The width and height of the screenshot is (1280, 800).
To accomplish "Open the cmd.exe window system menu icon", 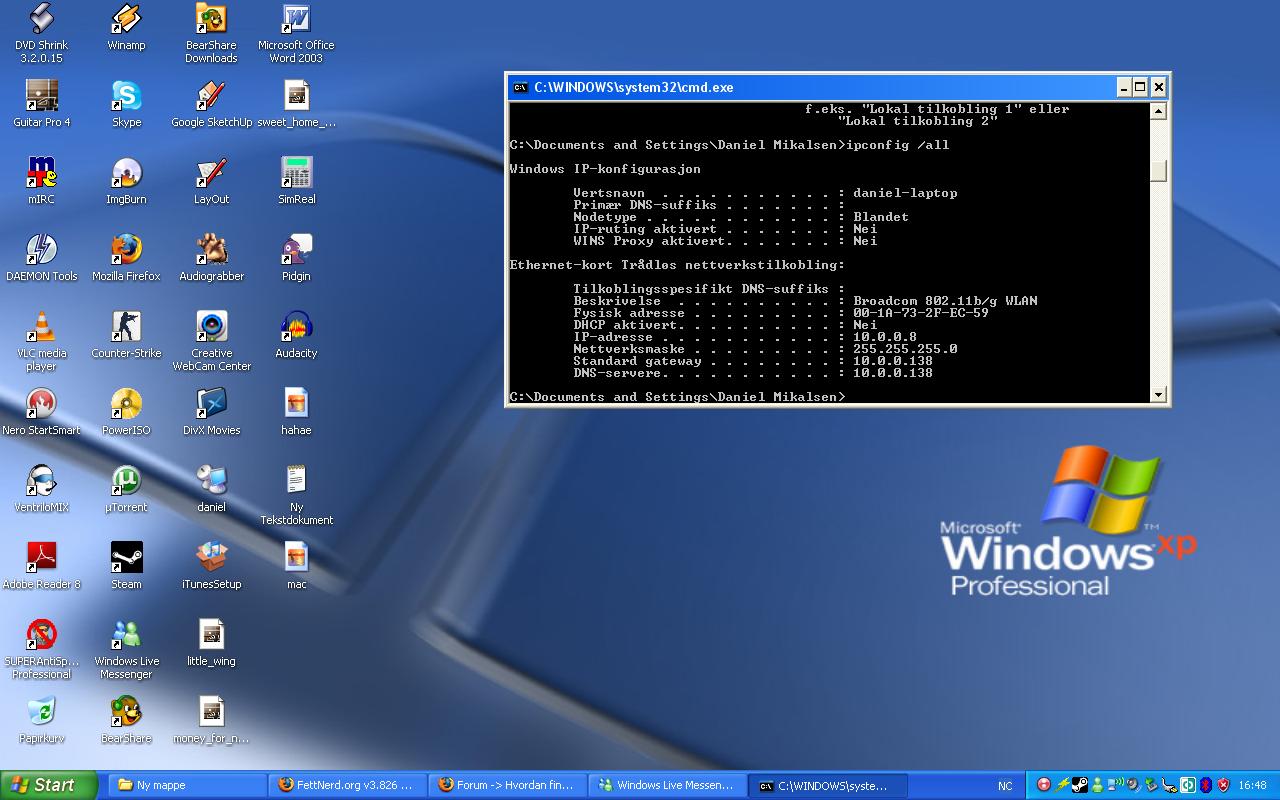I will [x=520, y=87].
